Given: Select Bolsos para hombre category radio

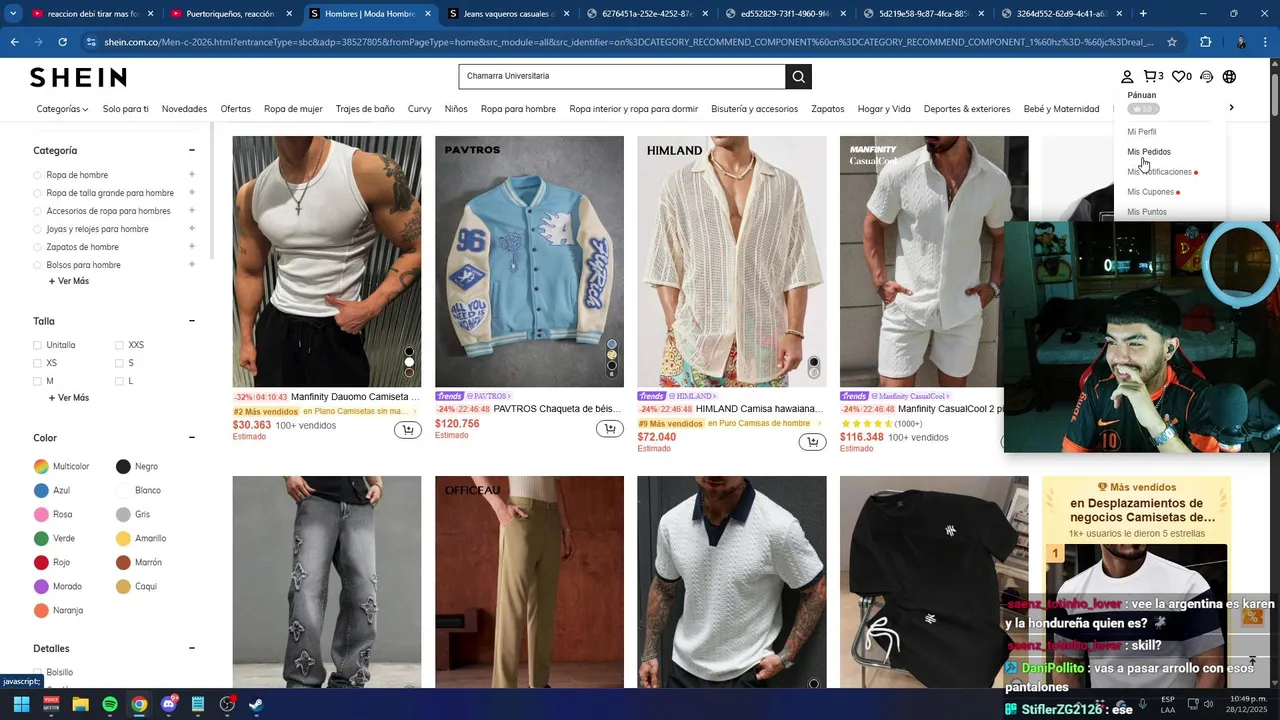Looking at the screenshot, I should [x=38, y=265].
